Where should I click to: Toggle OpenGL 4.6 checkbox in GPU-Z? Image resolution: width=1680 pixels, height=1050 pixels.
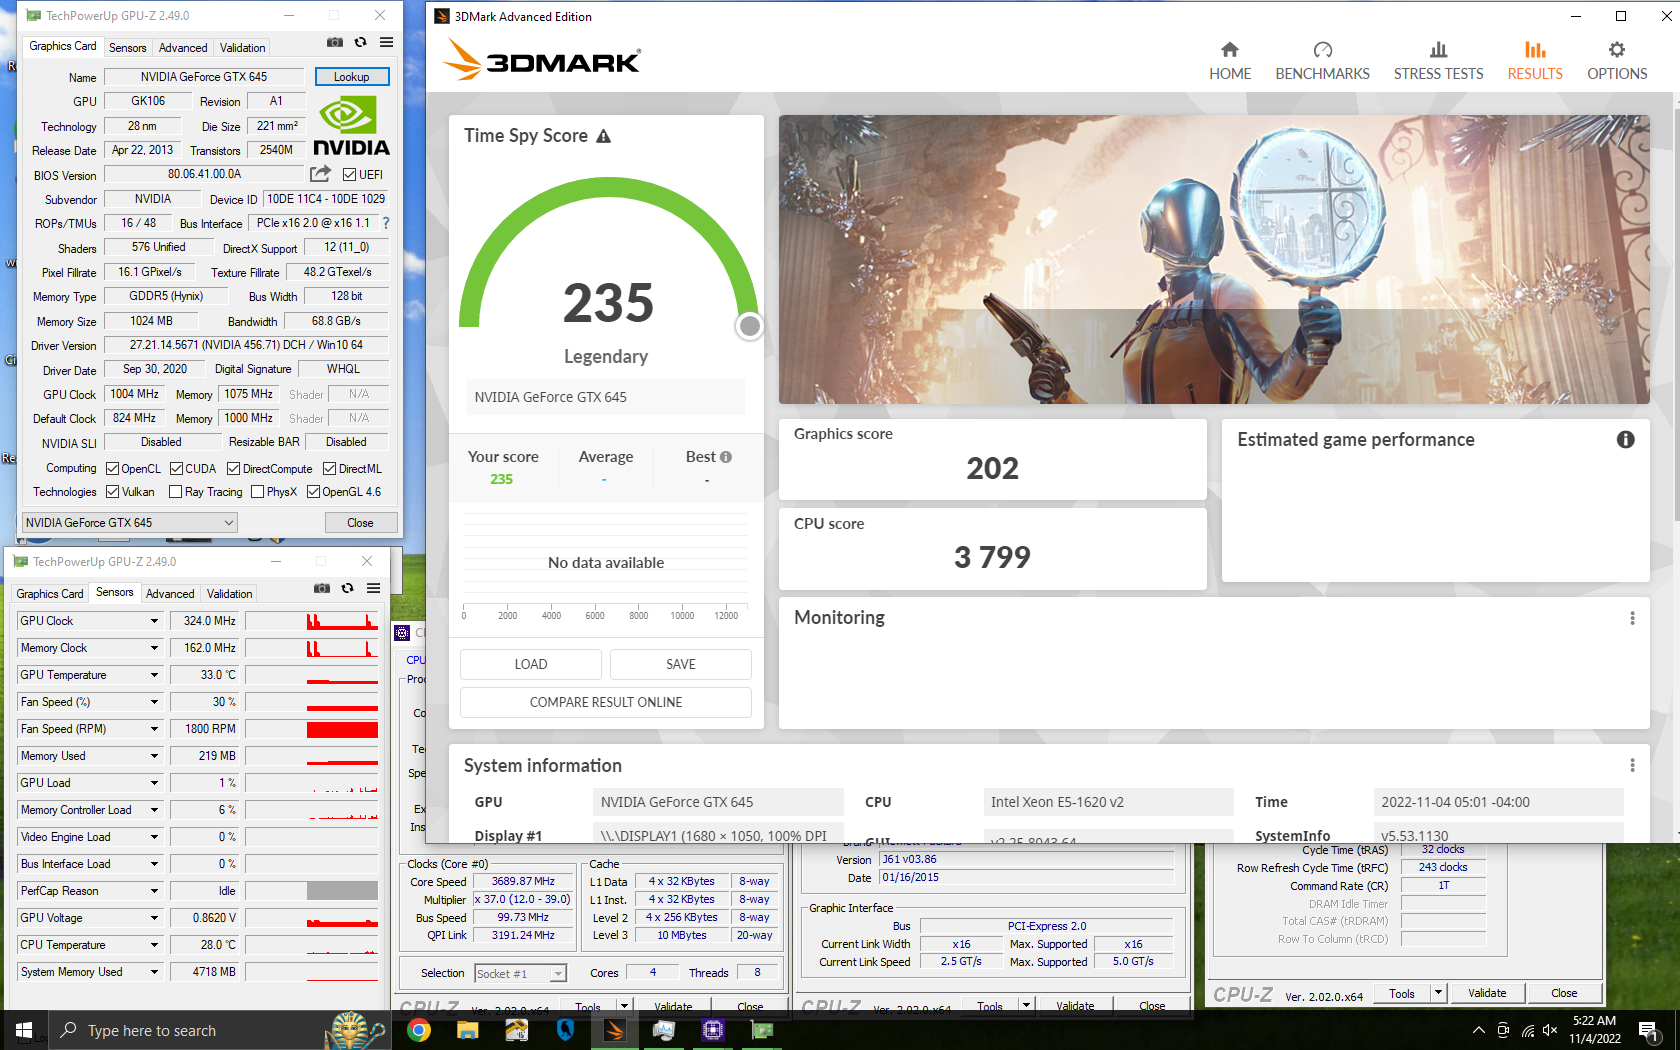(x=313, y=492)
